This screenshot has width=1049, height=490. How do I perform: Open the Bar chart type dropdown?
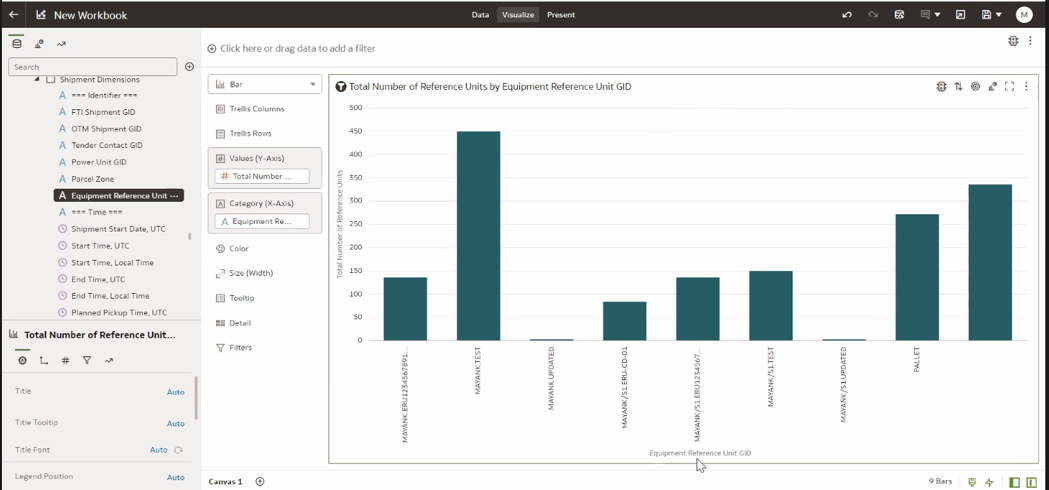(265, 85)
